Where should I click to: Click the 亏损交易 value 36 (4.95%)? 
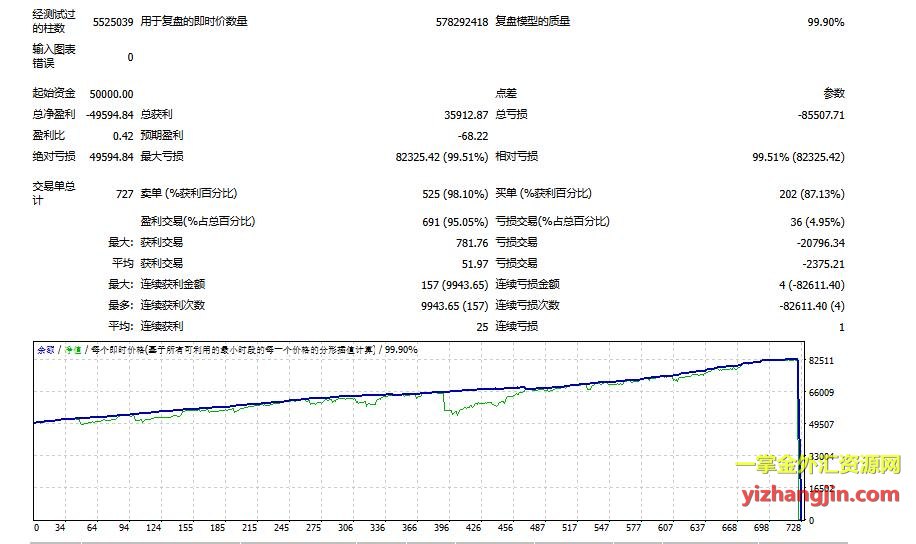click(x=814, y=222)
